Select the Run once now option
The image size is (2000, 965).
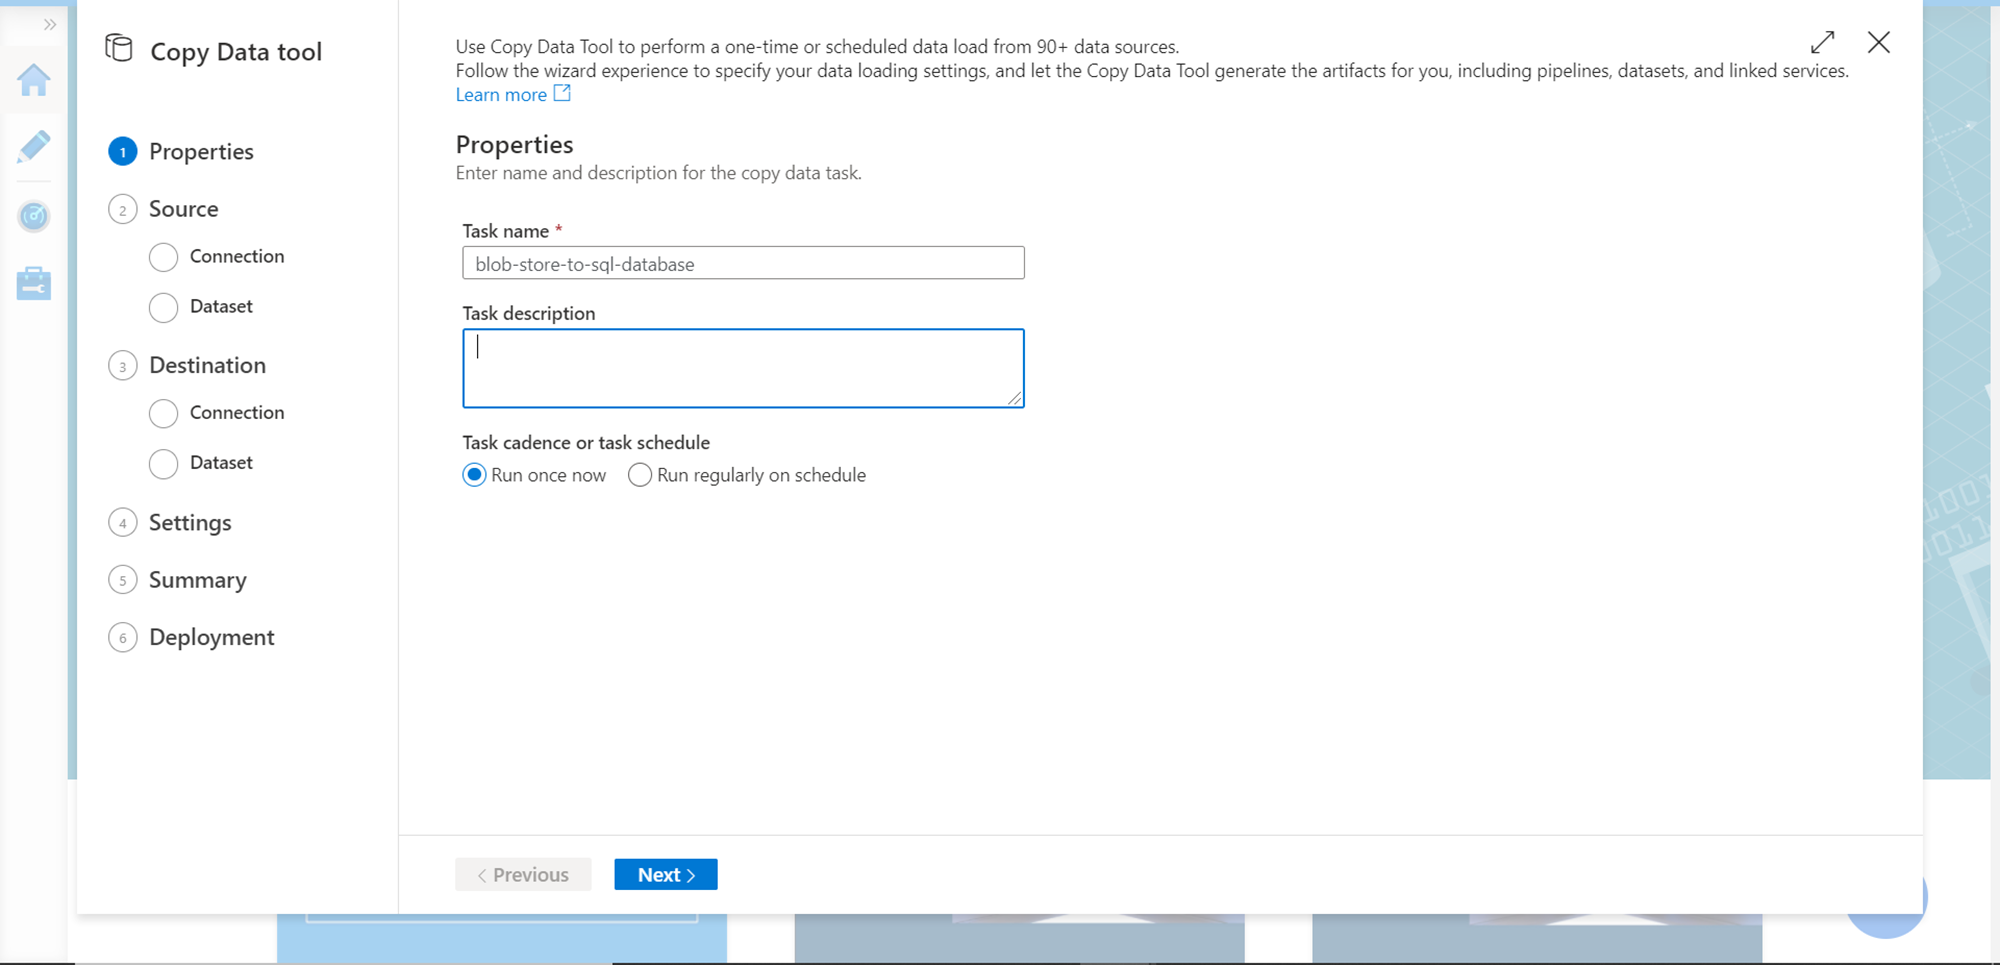(474, 475)
